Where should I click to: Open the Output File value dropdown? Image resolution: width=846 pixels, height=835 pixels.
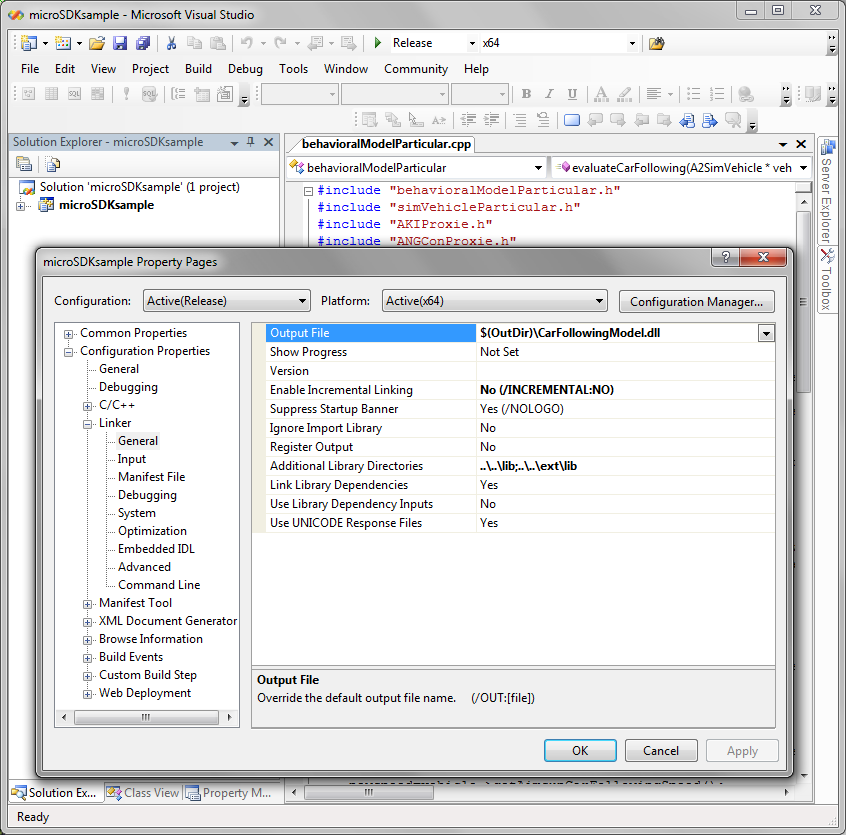tap(766, 333)
